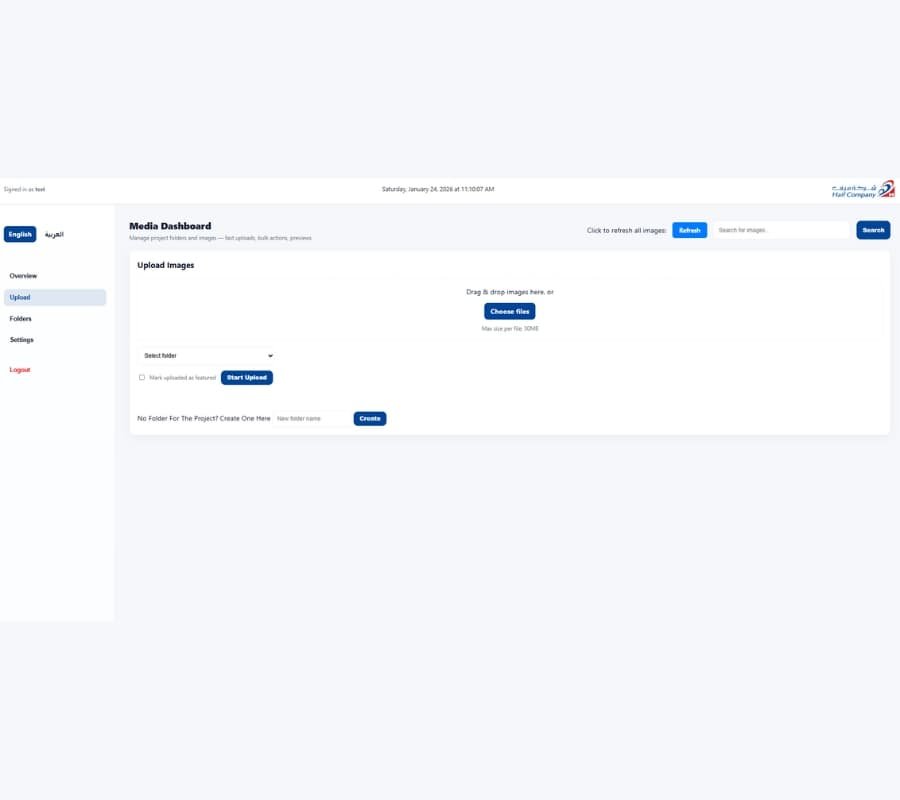Click Create to add a folder

pos(370,418)
